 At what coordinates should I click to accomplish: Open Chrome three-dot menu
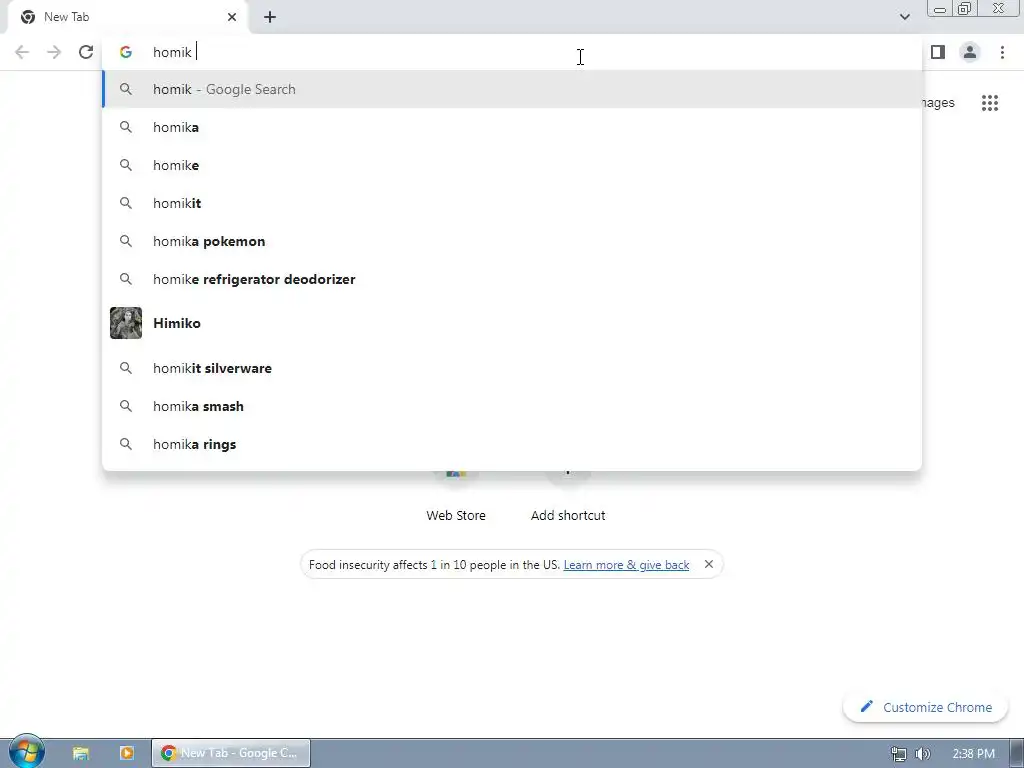[x=1002, y=52]
